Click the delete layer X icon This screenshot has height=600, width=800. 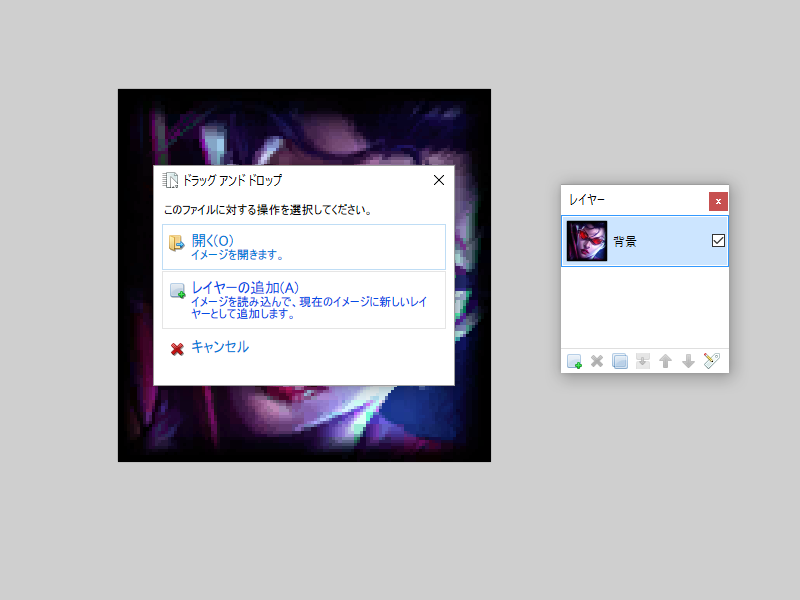pyautogui.click(x=597, y=361)
